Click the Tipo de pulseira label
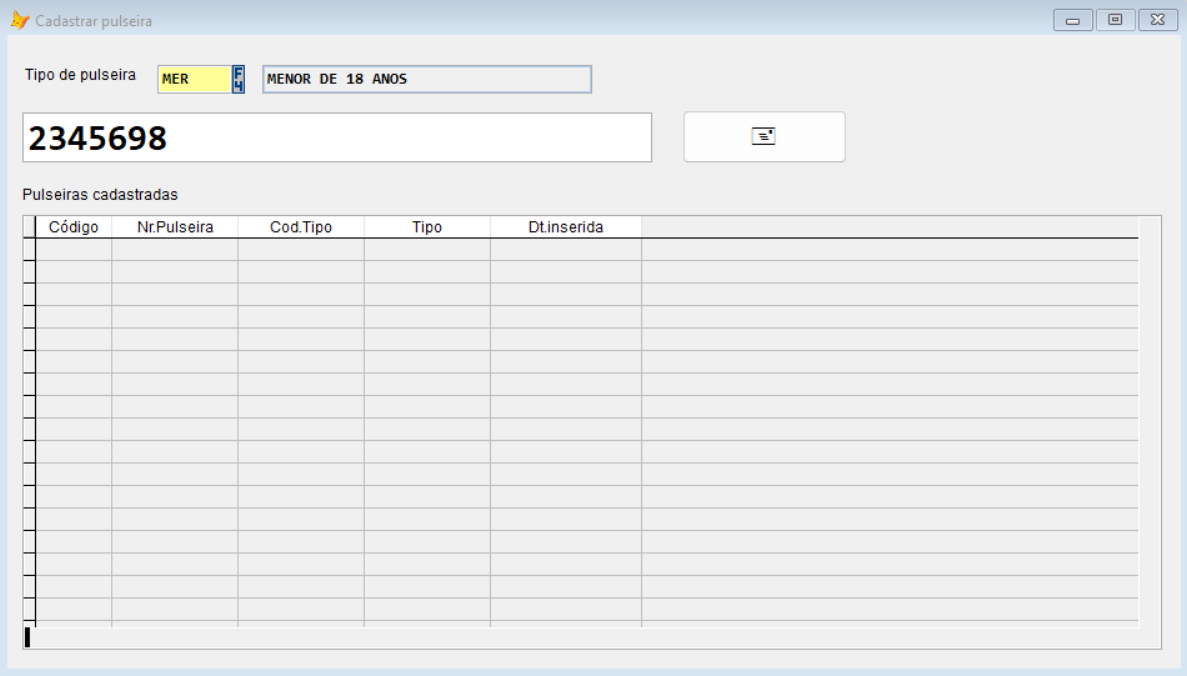The width and height of the screenshot is (1187, 676). pyautogui.click(x=80, y=75)
